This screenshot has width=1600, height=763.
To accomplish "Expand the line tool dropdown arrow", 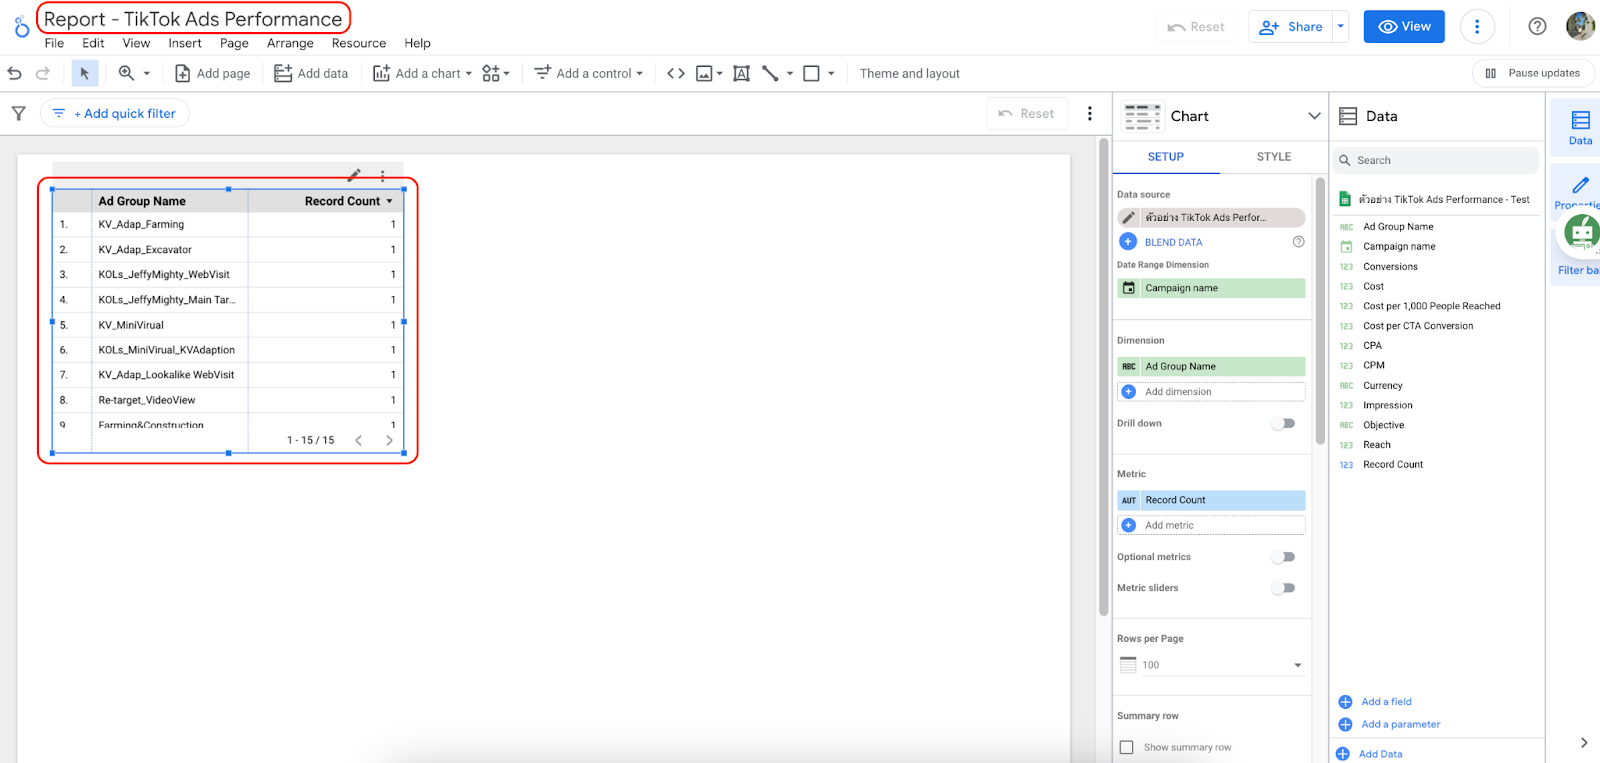I will (790, 73).
